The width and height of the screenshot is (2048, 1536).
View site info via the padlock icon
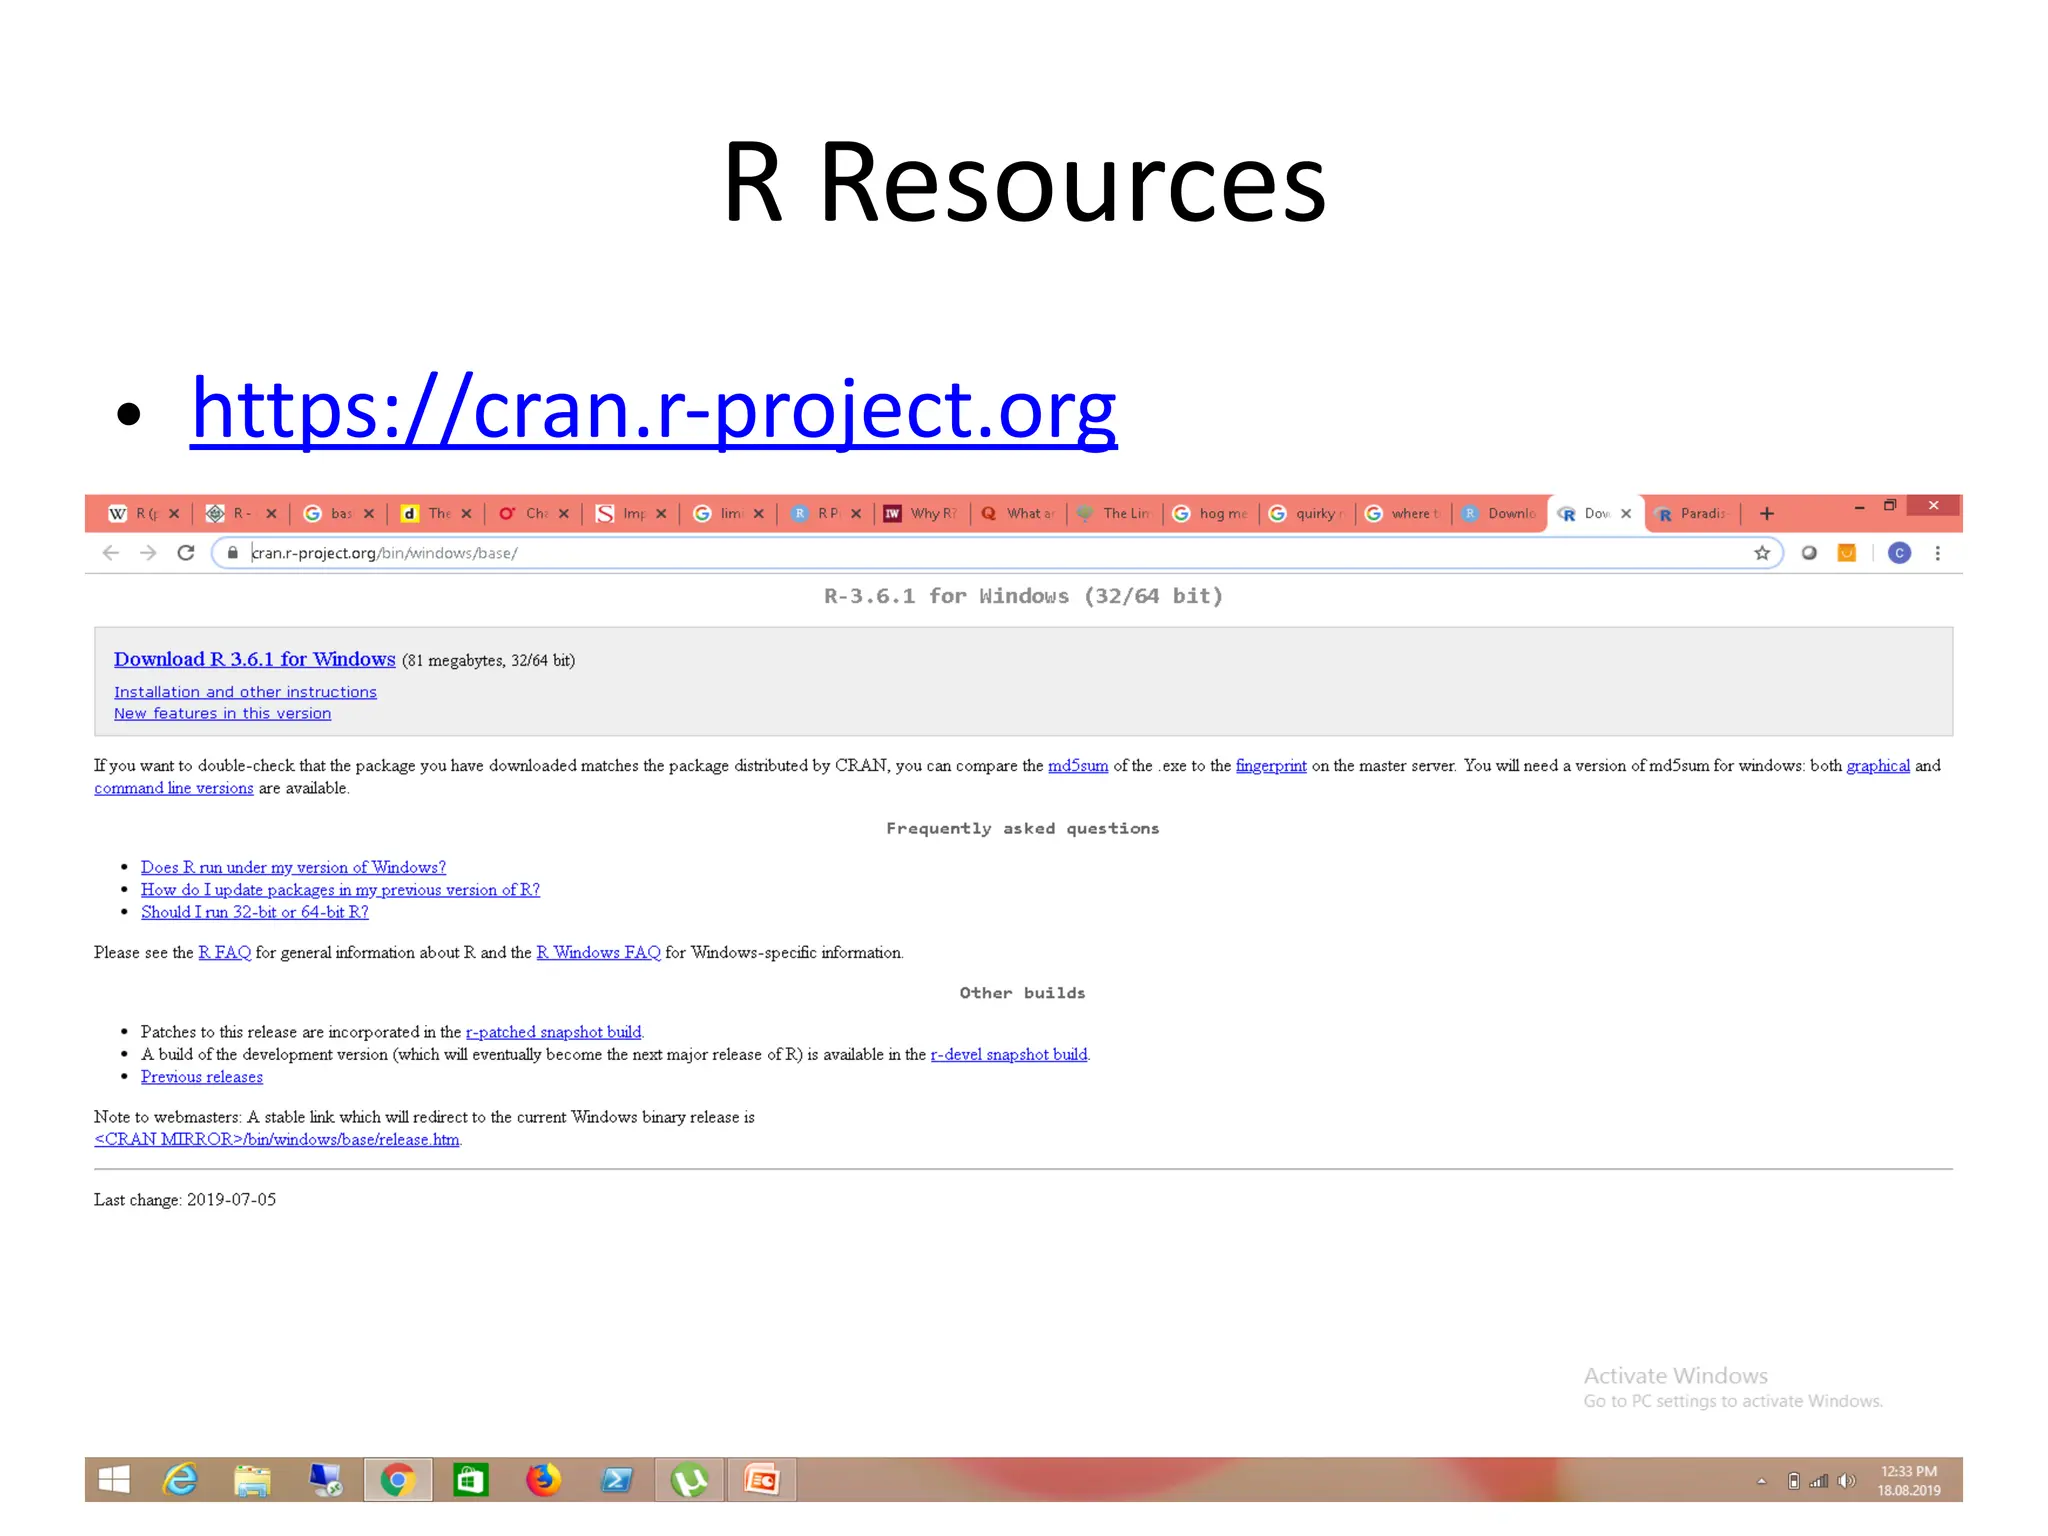click(x=233, y=553)
